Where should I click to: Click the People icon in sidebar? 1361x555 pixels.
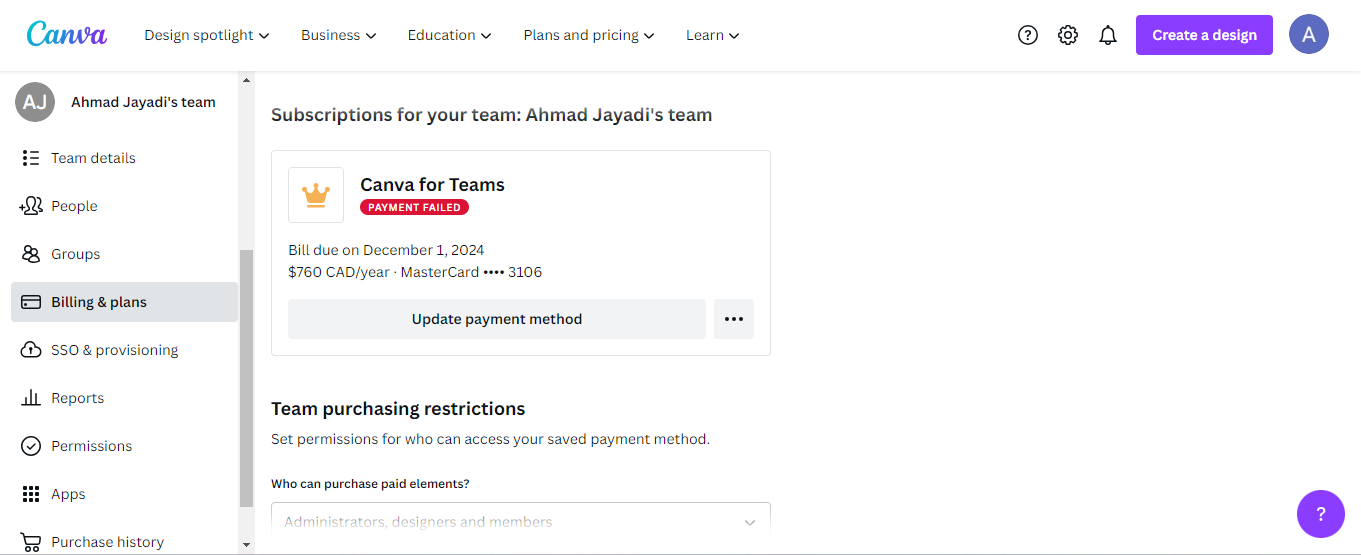(x=31, y=206)
